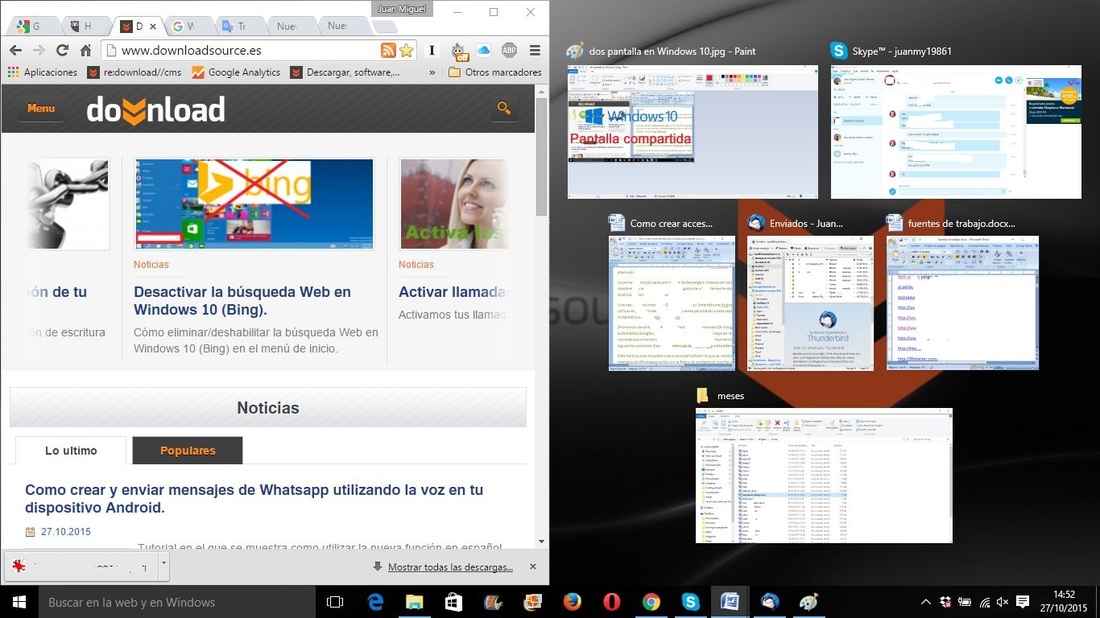Click the Word taskbar icon

coord(730,602)
